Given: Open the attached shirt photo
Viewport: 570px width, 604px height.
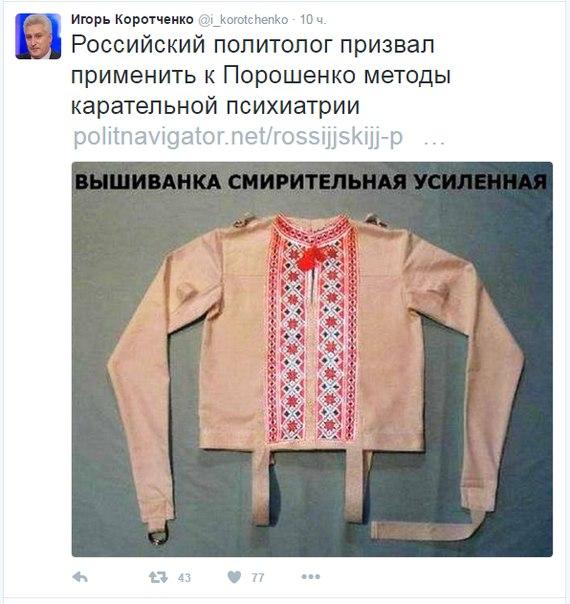Looking at the screenshot, I should point(312,359).
